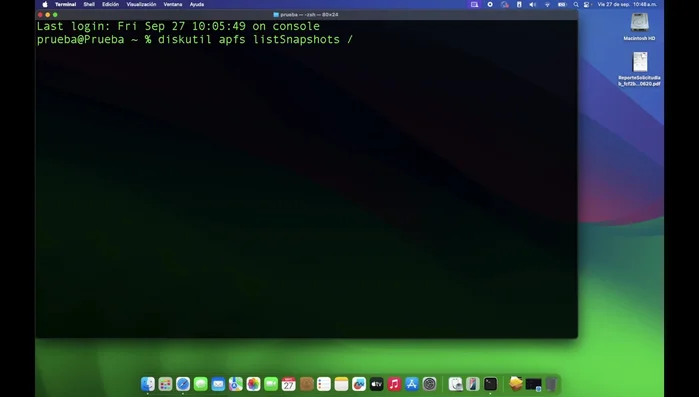
Task: Zoom the Terminal window with green button
Action: [55, 15]
